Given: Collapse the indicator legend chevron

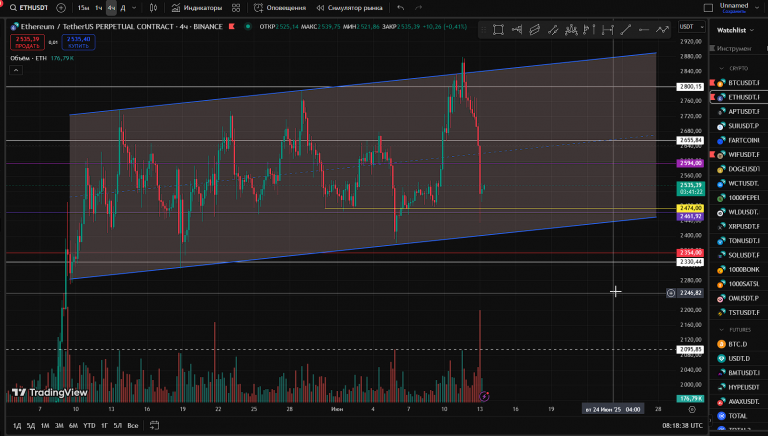Looking at the screenshot, I should pyautogui.click(x=16, y=71).
